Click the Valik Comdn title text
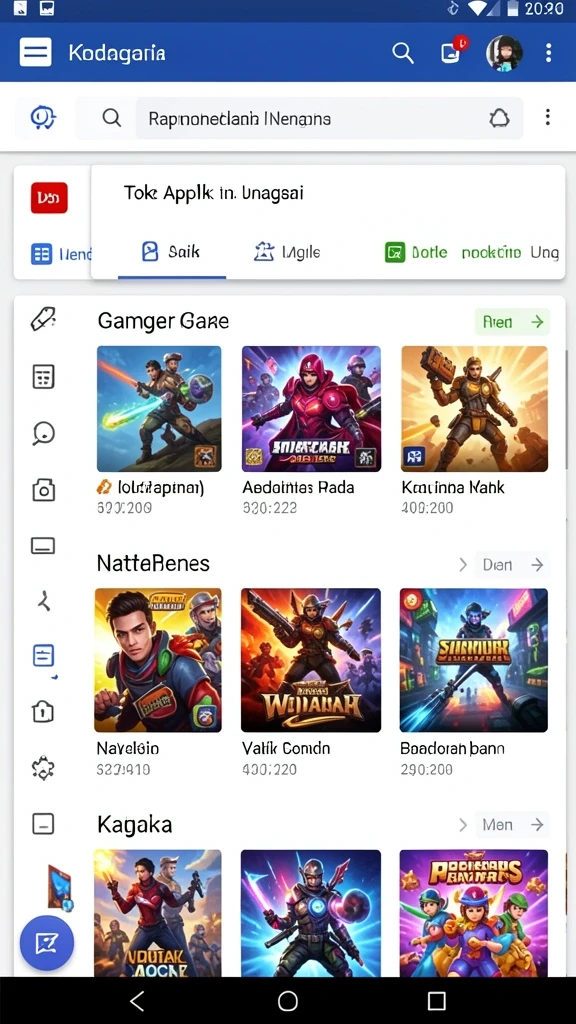Viewport: 576px width, 1024px height. point(286,748)
